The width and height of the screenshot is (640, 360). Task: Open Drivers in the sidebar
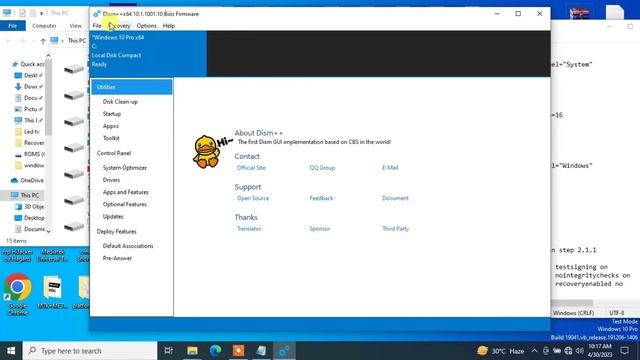coord(111,180)
